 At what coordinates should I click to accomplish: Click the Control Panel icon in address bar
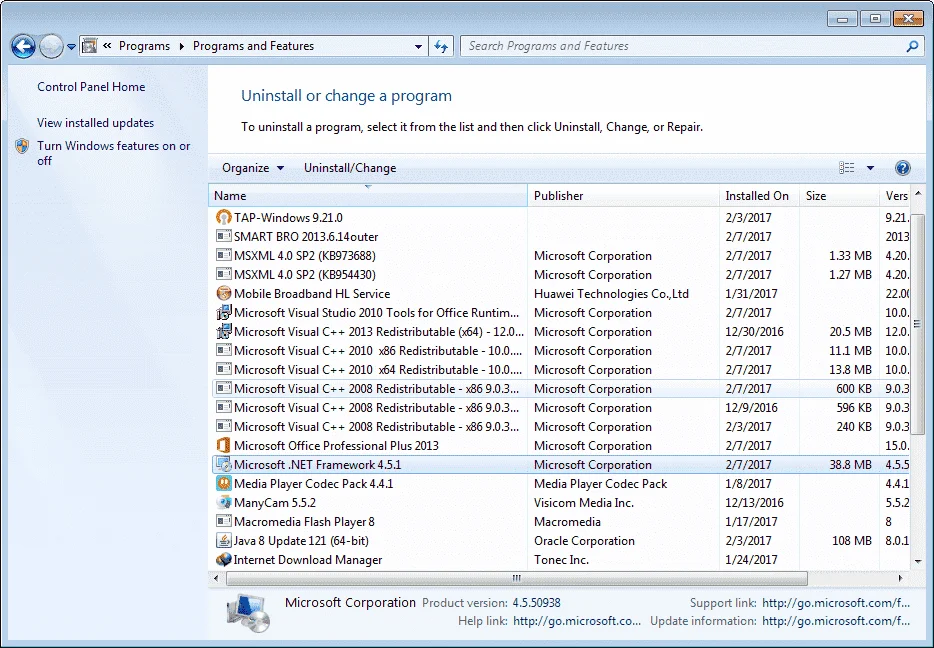[x=89, y=46]
